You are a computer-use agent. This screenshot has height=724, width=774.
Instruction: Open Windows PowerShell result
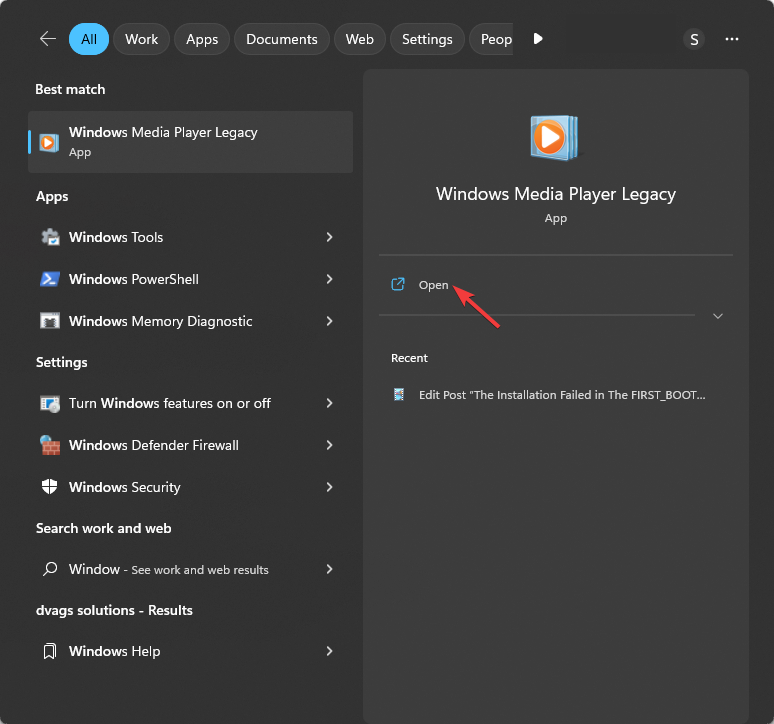pos(191,279)
